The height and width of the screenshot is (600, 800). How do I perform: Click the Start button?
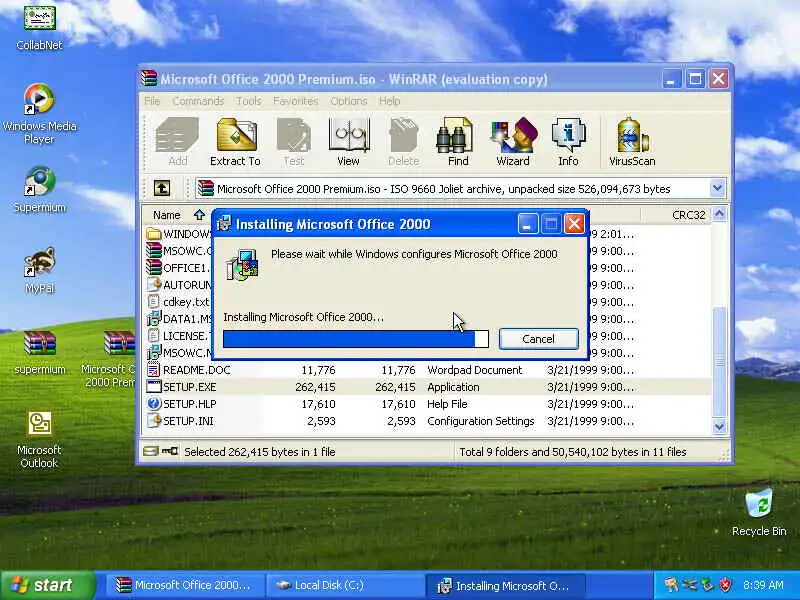[x=48, y=585]
